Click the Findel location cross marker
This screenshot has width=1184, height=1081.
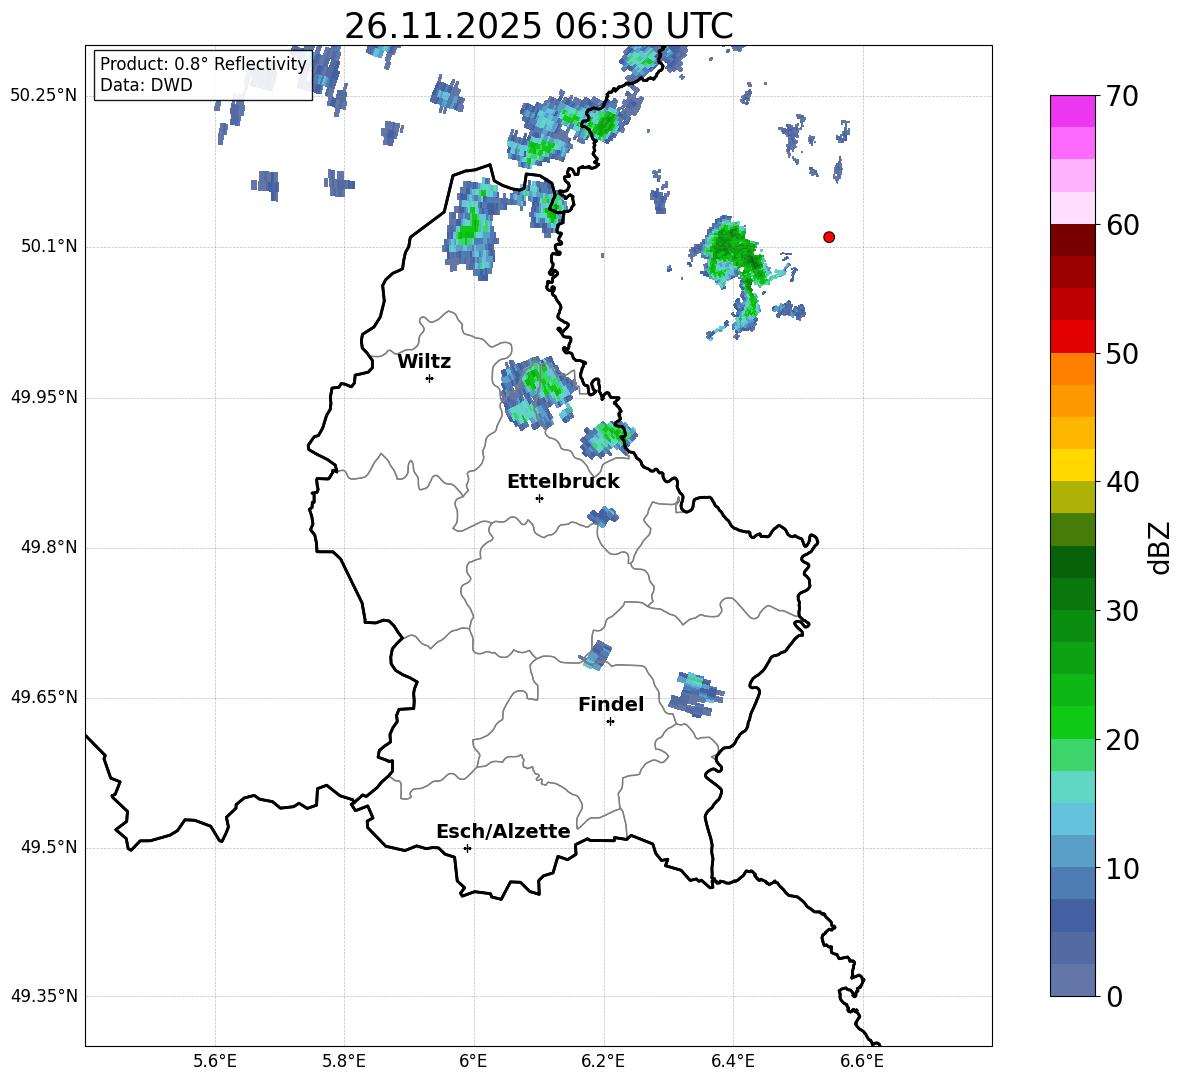pos(610,722)
